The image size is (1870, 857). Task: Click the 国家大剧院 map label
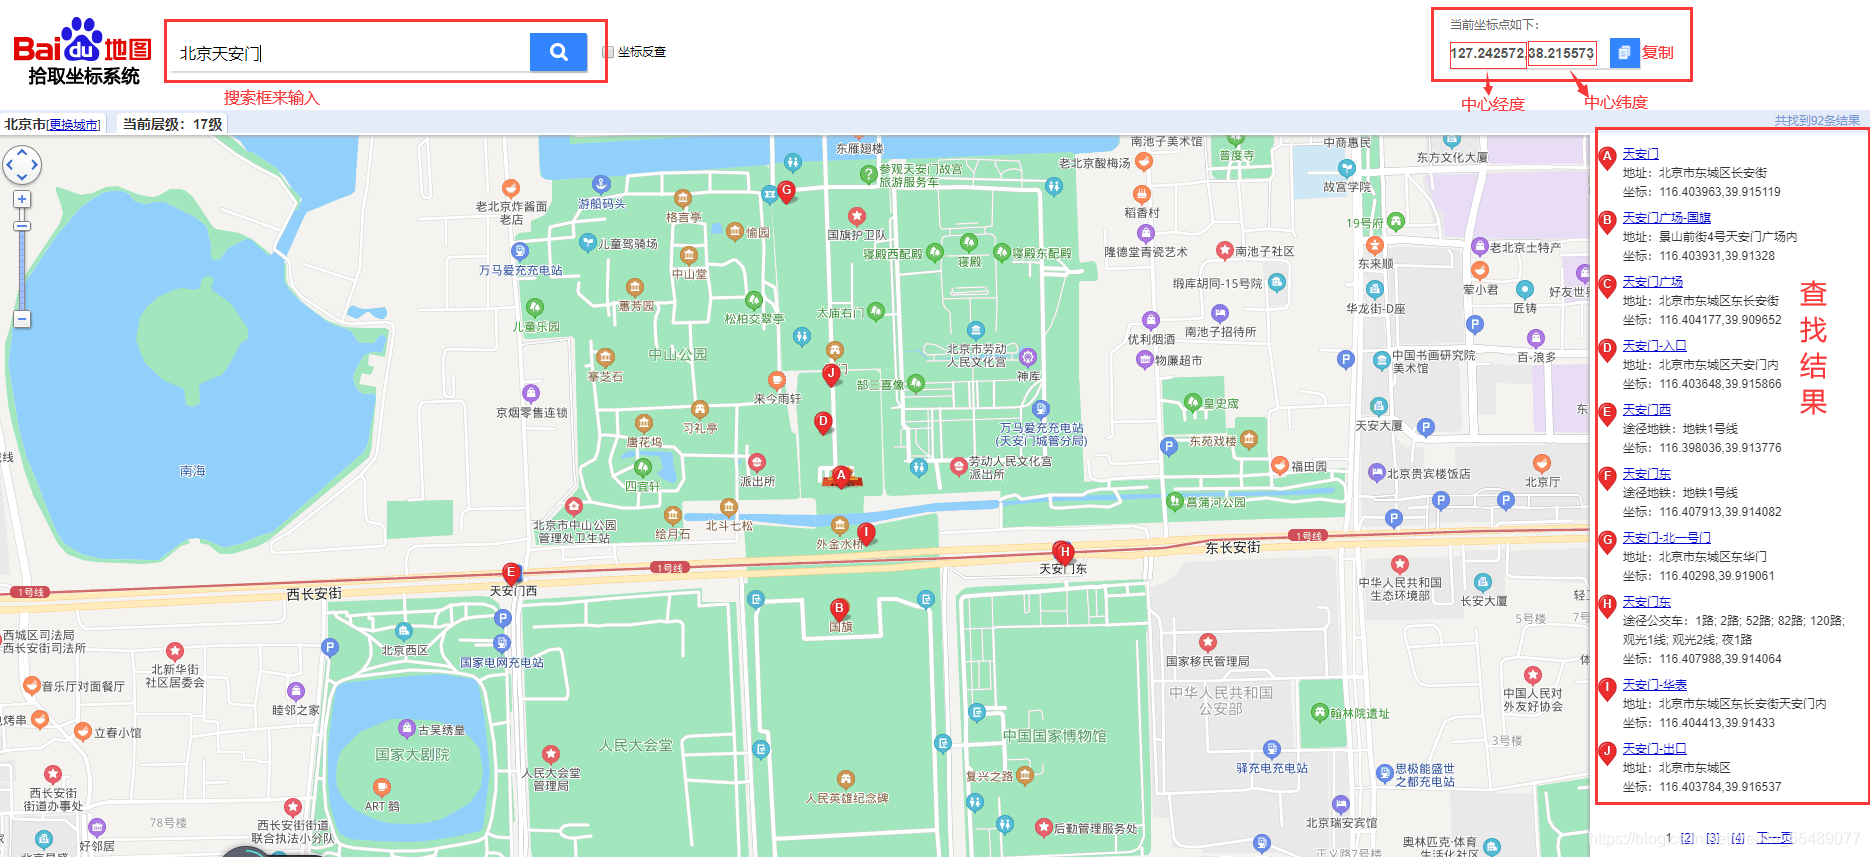click(412, 754)
